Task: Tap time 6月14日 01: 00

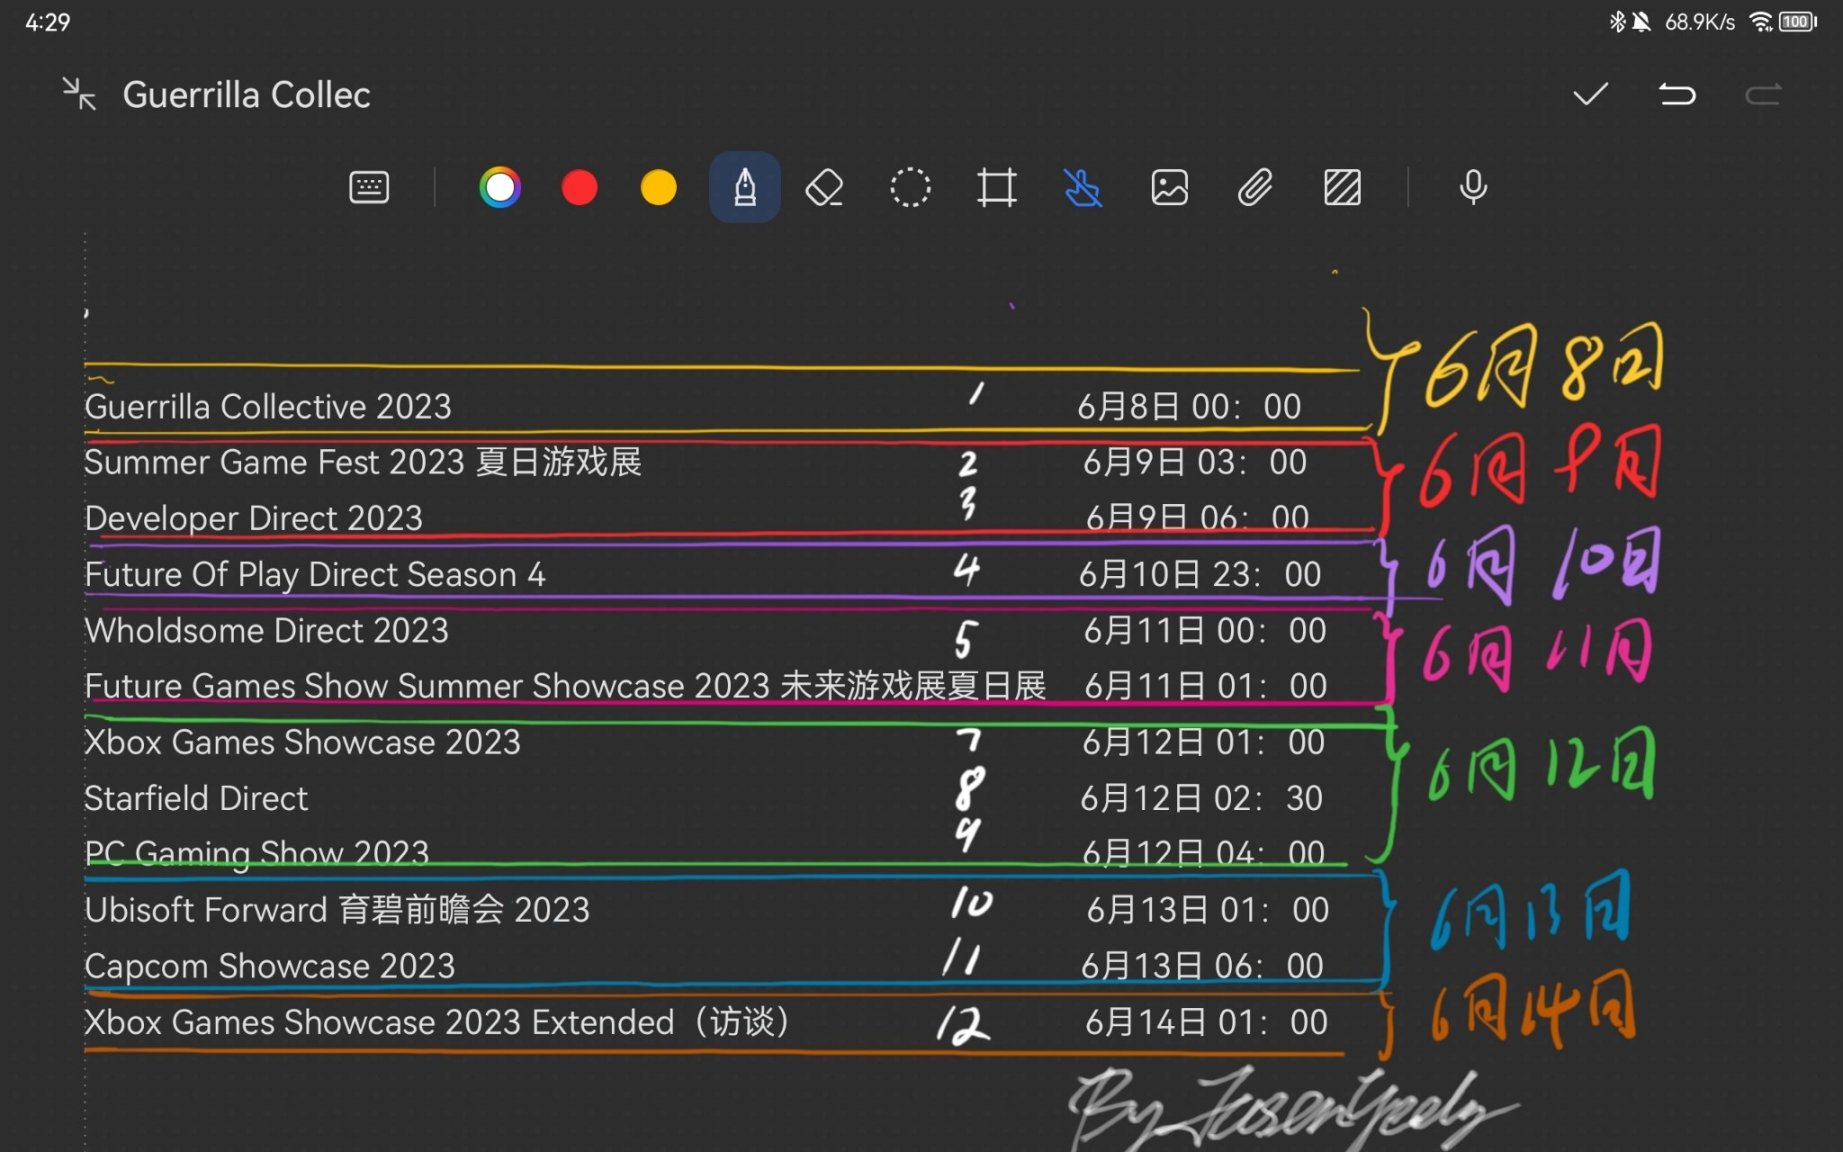Action: pyautogui.click(x=1207, y=1023)
